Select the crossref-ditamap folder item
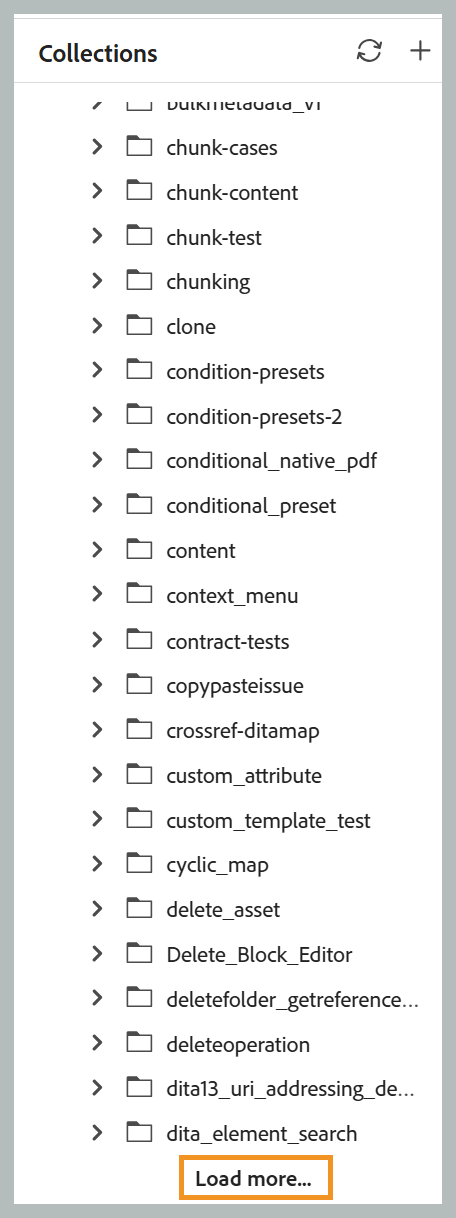Viewport: 456px width, 1218px height. 243,730
